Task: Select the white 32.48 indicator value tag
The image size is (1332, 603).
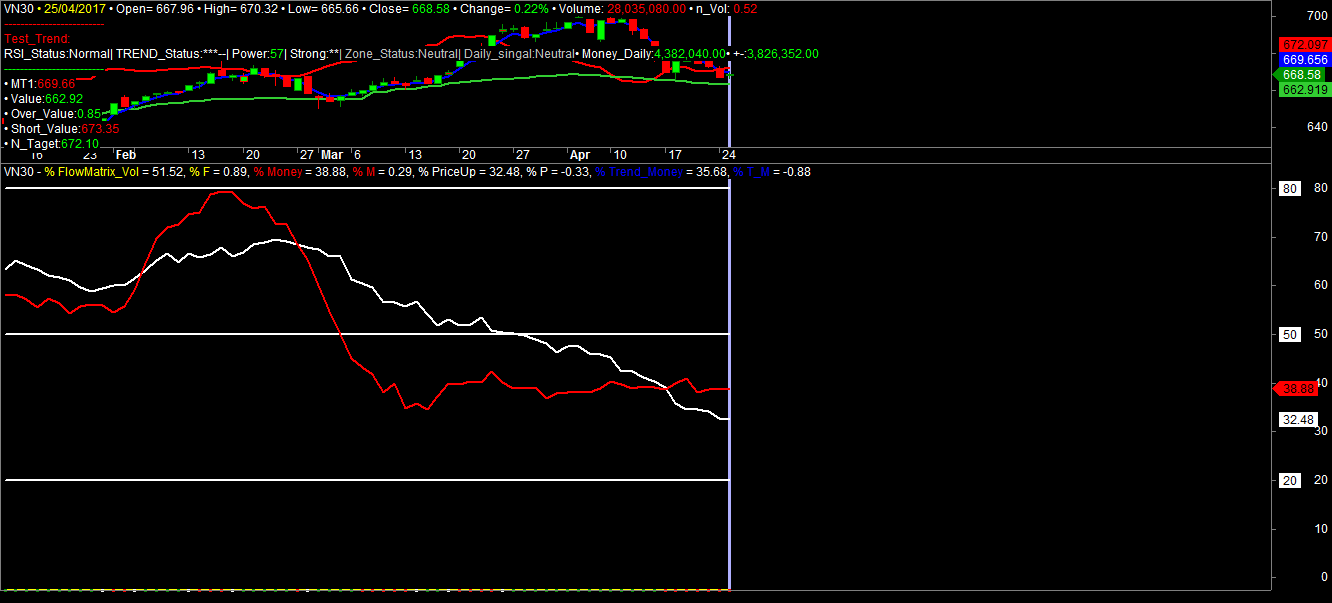Action: pos(1298,420)
